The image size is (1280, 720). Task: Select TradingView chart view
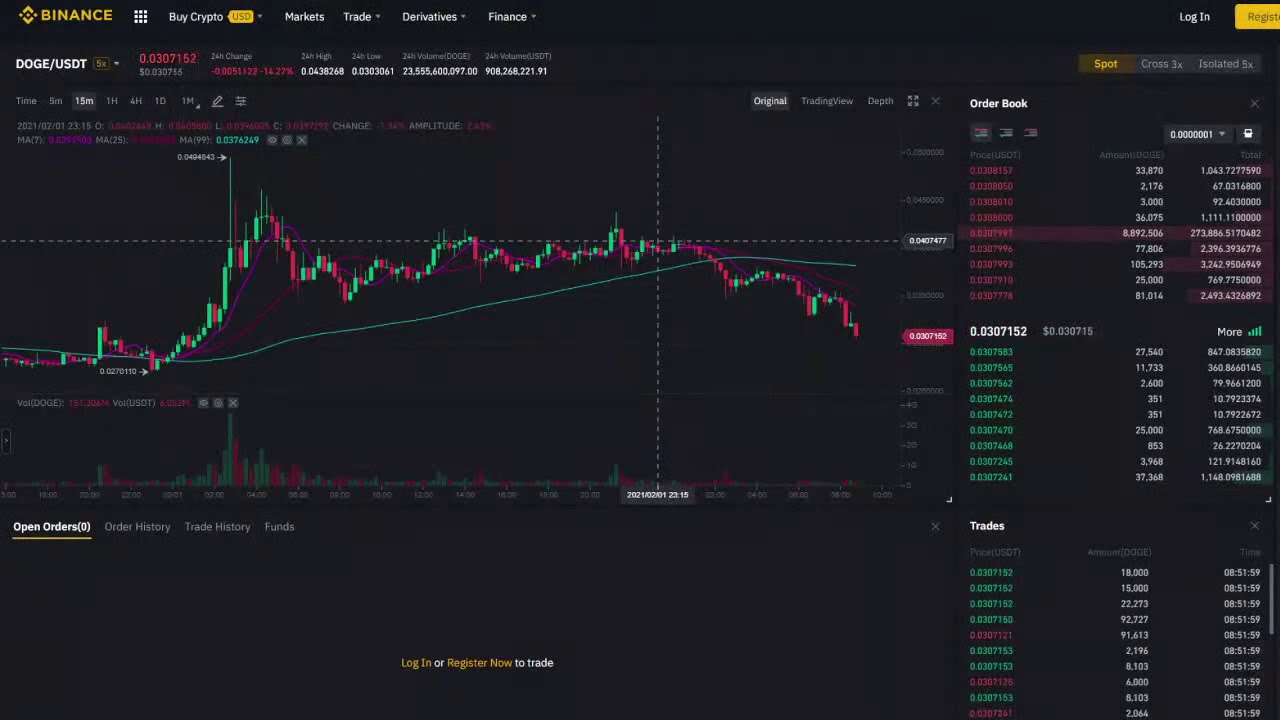[x=827, y=101]
